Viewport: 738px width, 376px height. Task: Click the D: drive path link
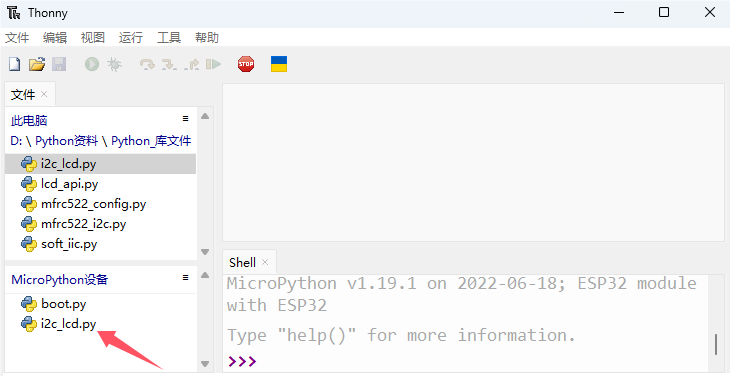[x=16, y=141]
